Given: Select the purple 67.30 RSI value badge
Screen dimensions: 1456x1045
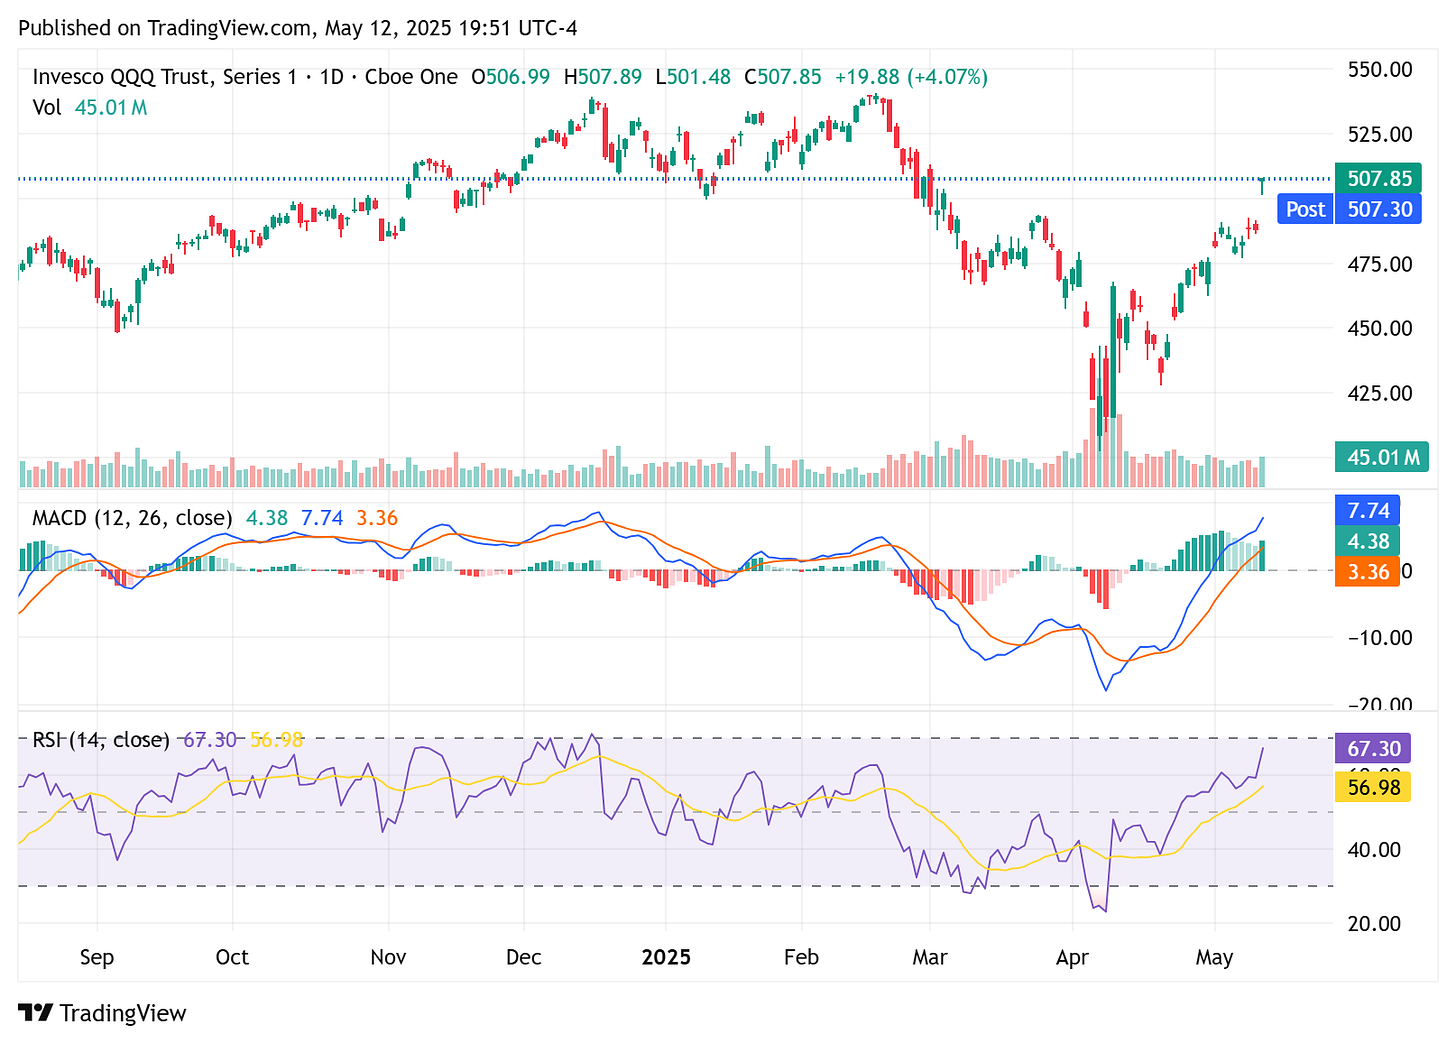Looking at the screenshot, I should tap(1372, 748).
